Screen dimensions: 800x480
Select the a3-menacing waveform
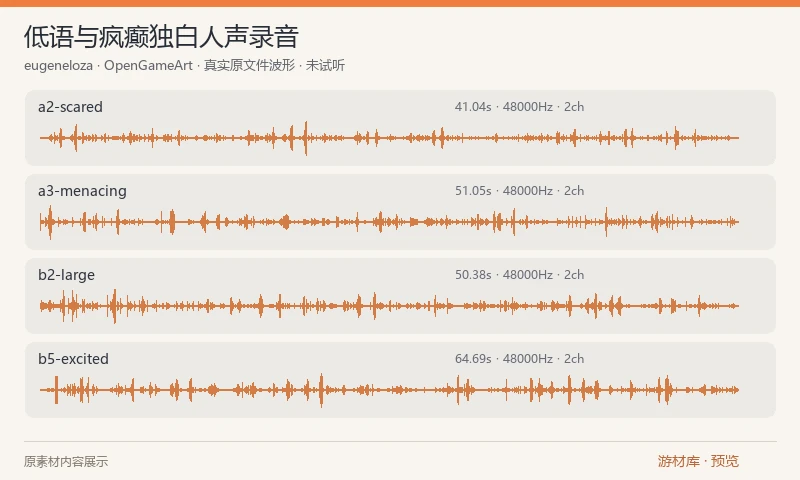(x=389, y=222)
